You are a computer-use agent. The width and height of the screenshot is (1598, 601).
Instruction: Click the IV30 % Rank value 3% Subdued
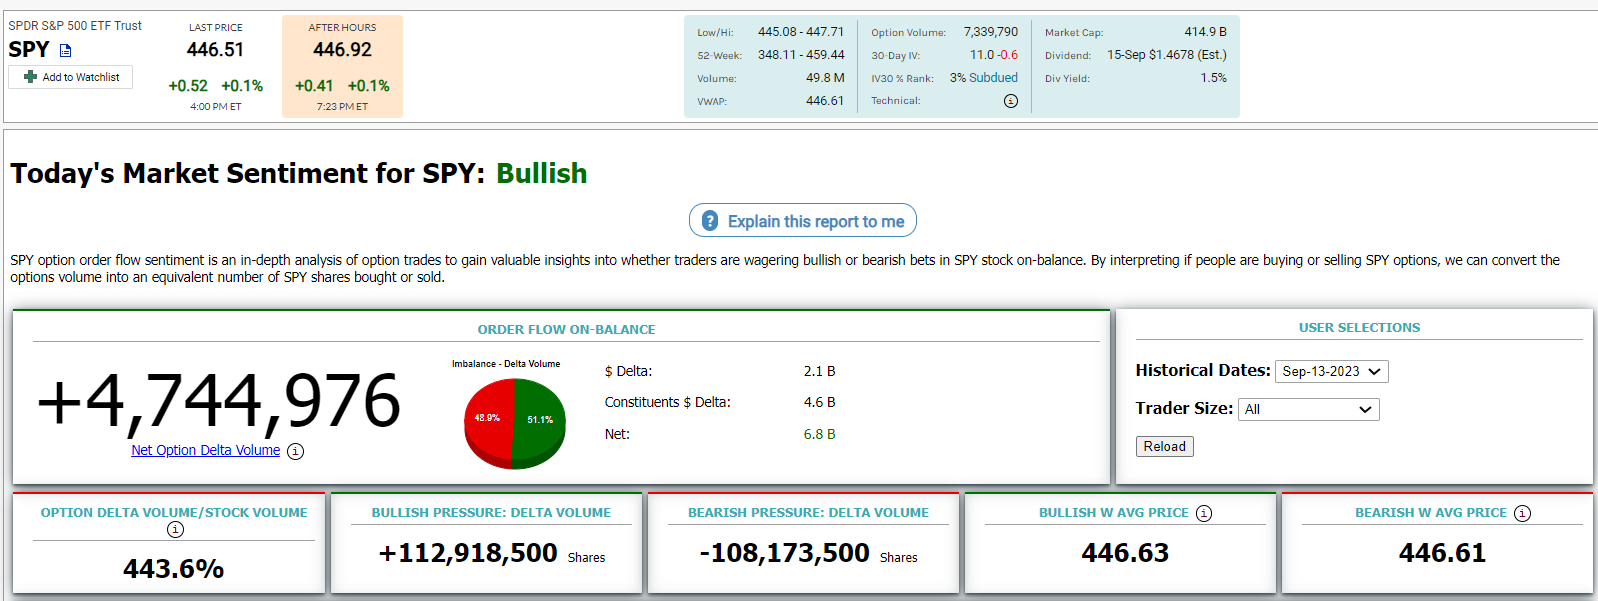[x=984, y=78]
